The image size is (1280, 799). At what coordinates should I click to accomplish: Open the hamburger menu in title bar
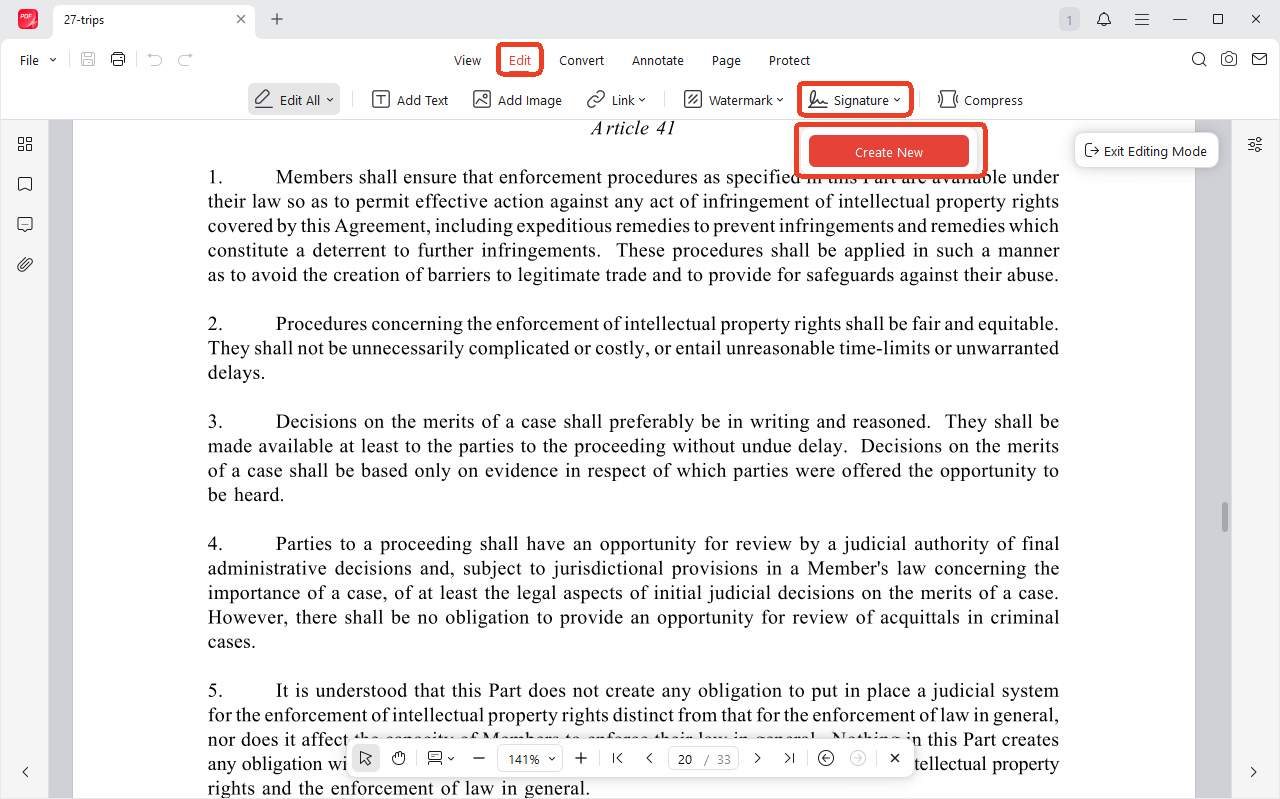pyautogui.click(x=1141, y=19)
